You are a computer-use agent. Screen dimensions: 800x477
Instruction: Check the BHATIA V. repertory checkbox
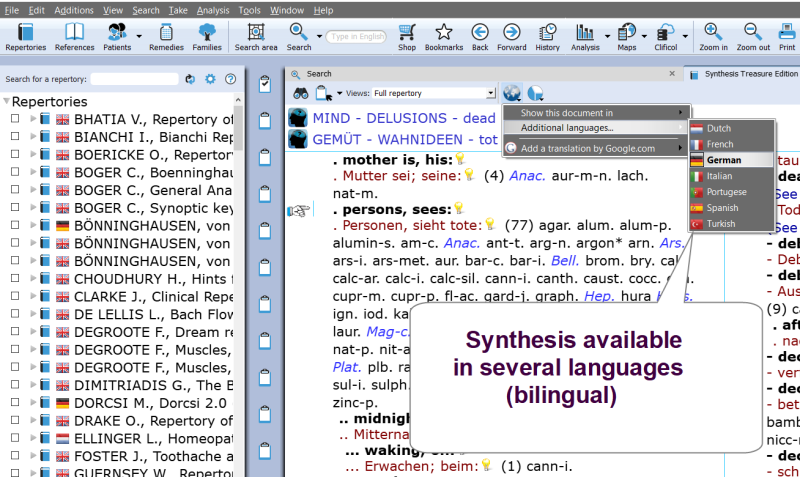15,119
